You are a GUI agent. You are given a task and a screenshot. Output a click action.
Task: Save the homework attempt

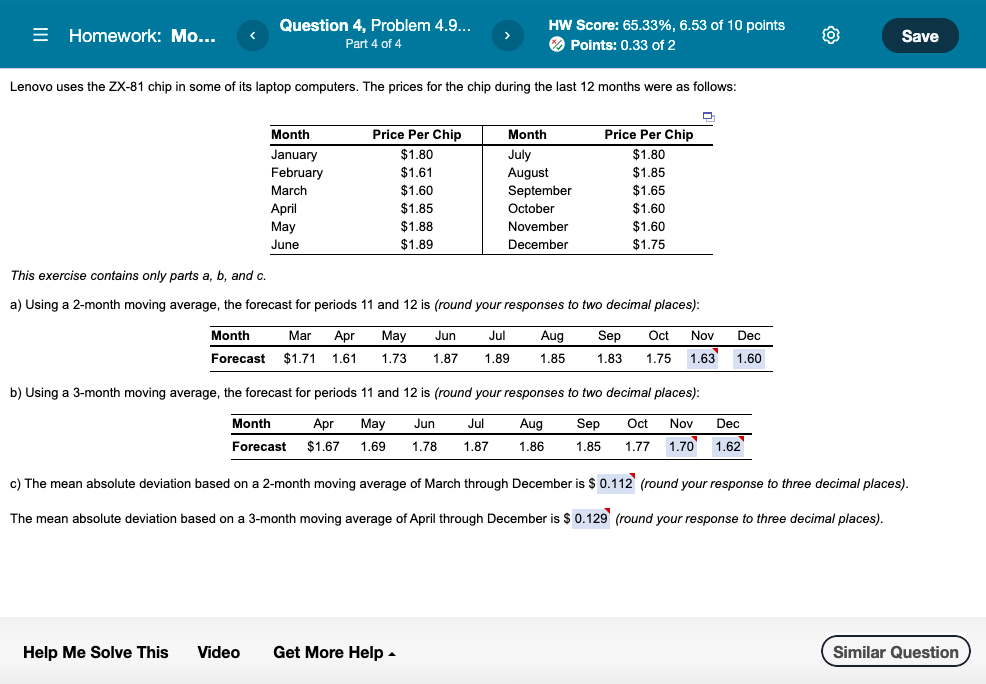[919, 35]
